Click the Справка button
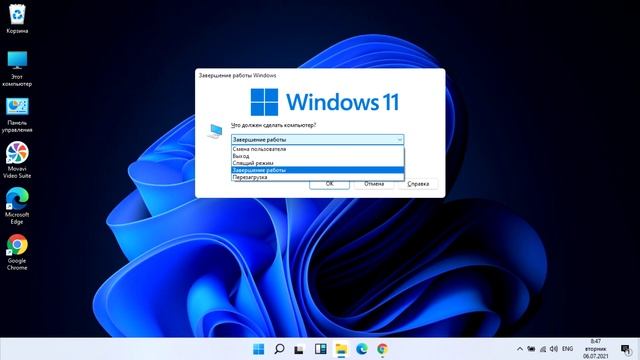This screenshot has height=360, width=640. [x=418, y=184]
